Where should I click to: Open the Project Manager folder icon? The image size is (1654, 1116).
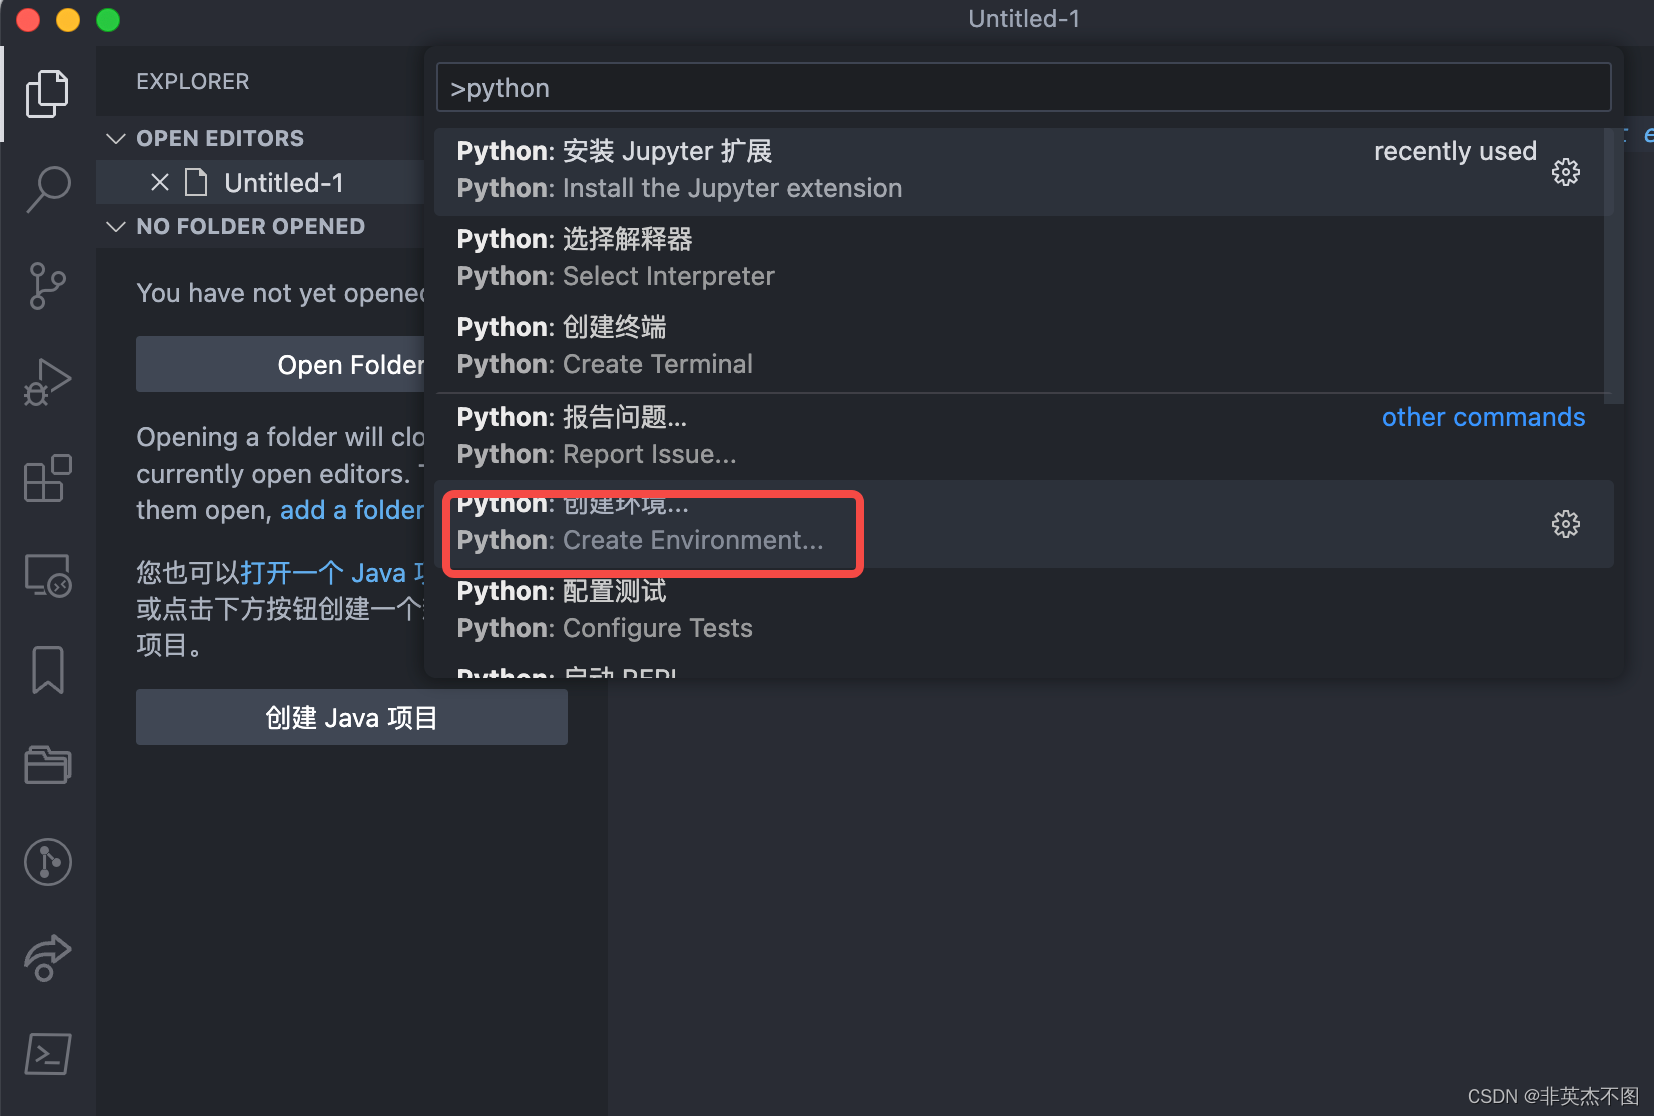tap(47, 765)
